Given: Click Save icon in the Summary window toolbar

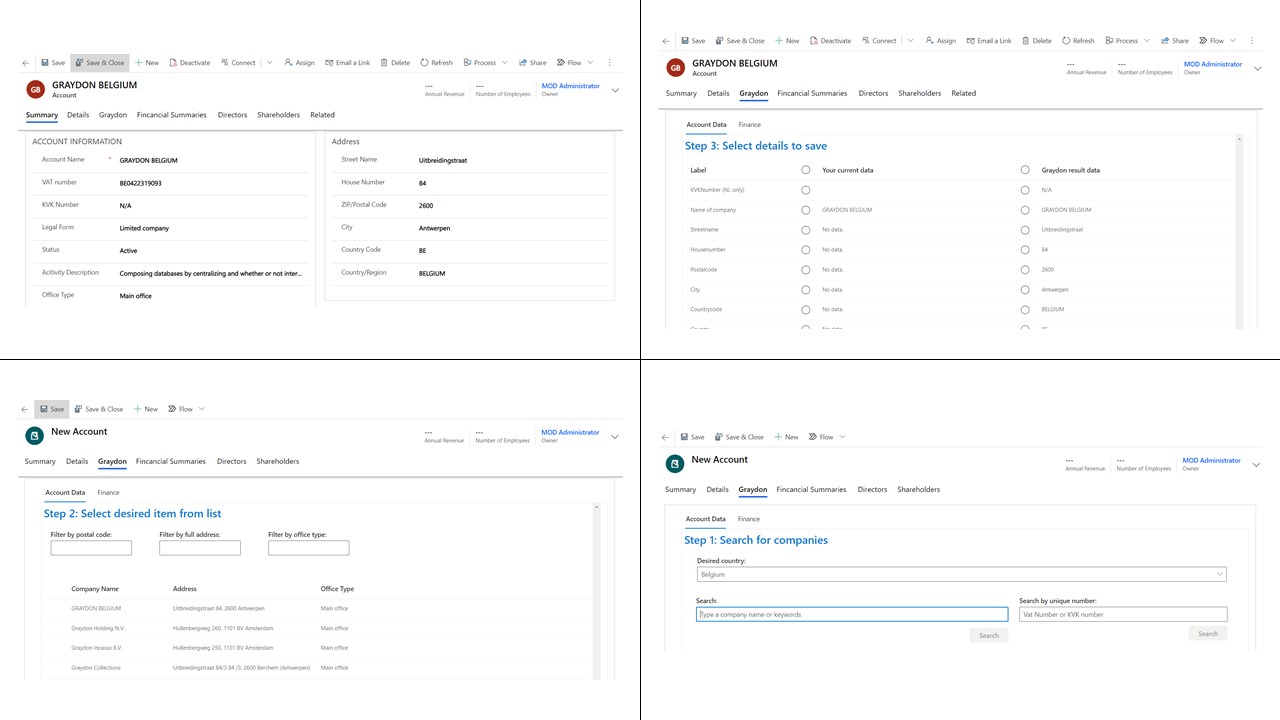Looking at the screenshot, I should tap(45, 63).
